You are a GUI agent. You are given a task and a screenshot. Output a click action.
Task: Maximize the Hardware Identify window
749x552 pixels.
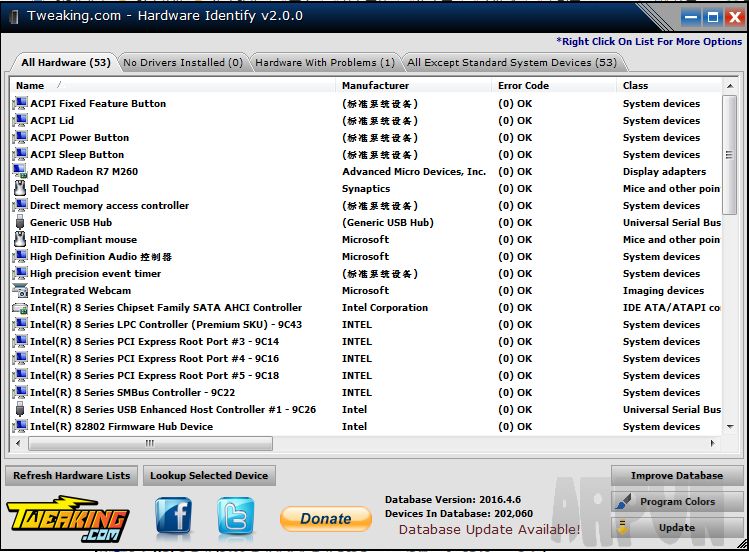point(713,18)
